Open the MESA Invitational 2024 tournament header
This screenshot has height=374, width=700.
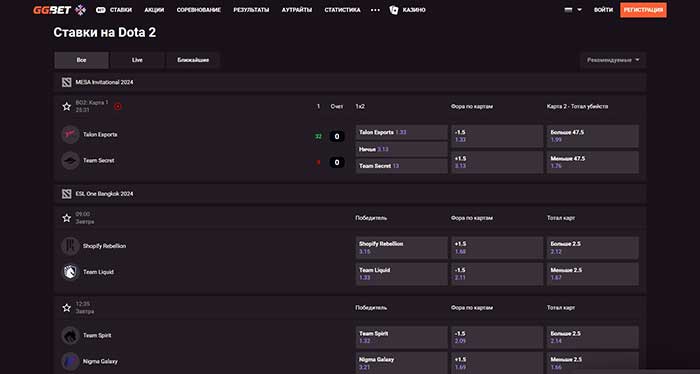point(350,82)
